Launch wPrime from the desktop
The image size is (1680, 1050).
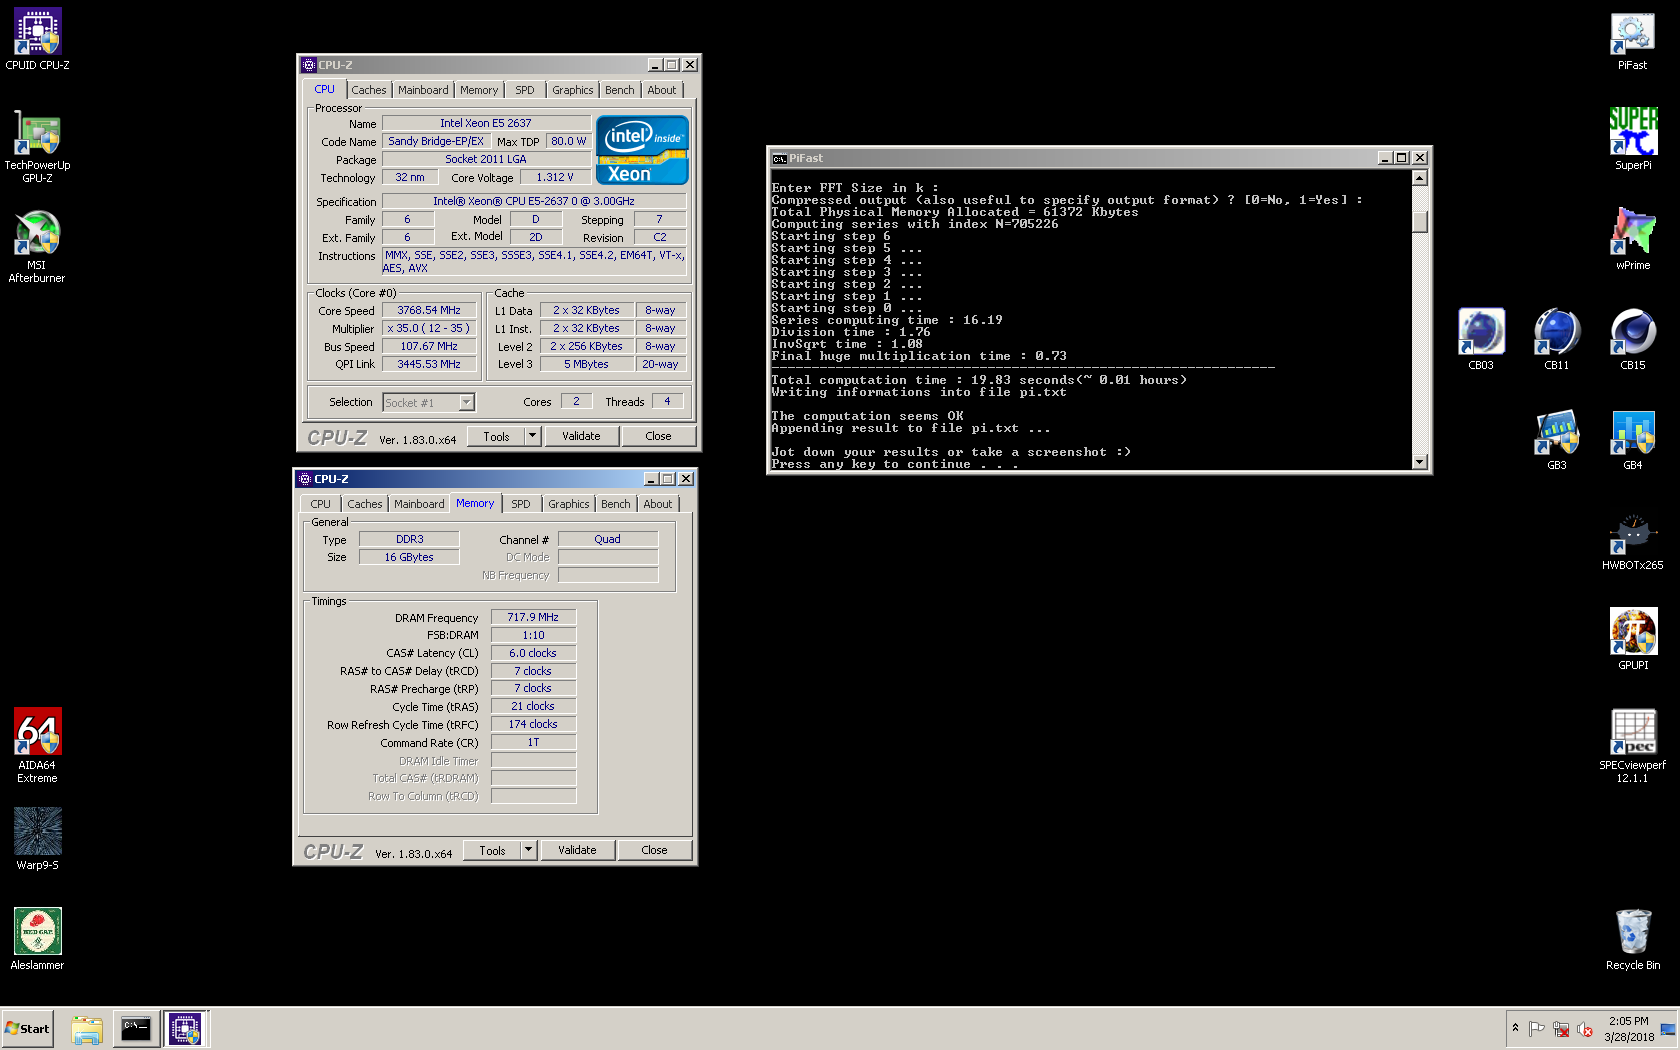point(1632,240)
